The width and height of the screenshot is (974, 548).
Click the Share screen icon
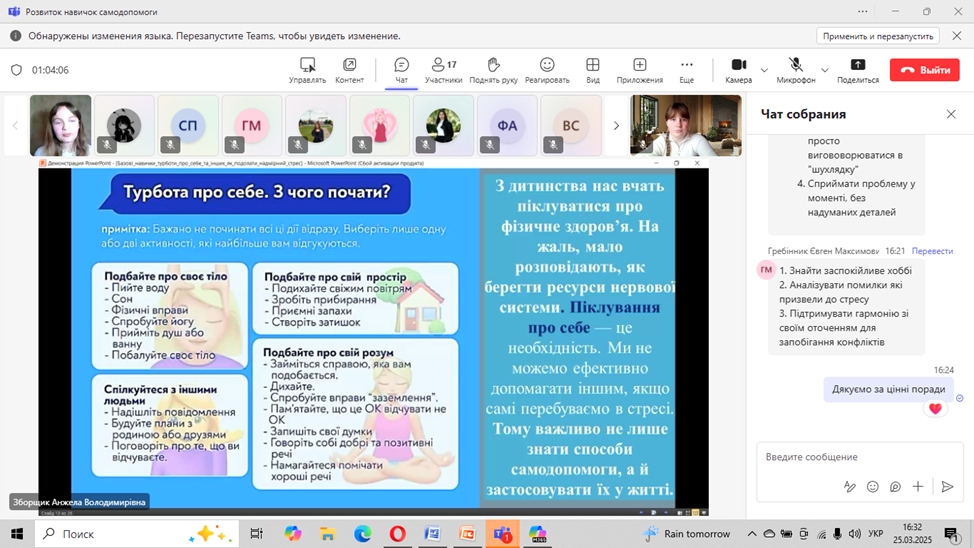click(x=857, y=66)
